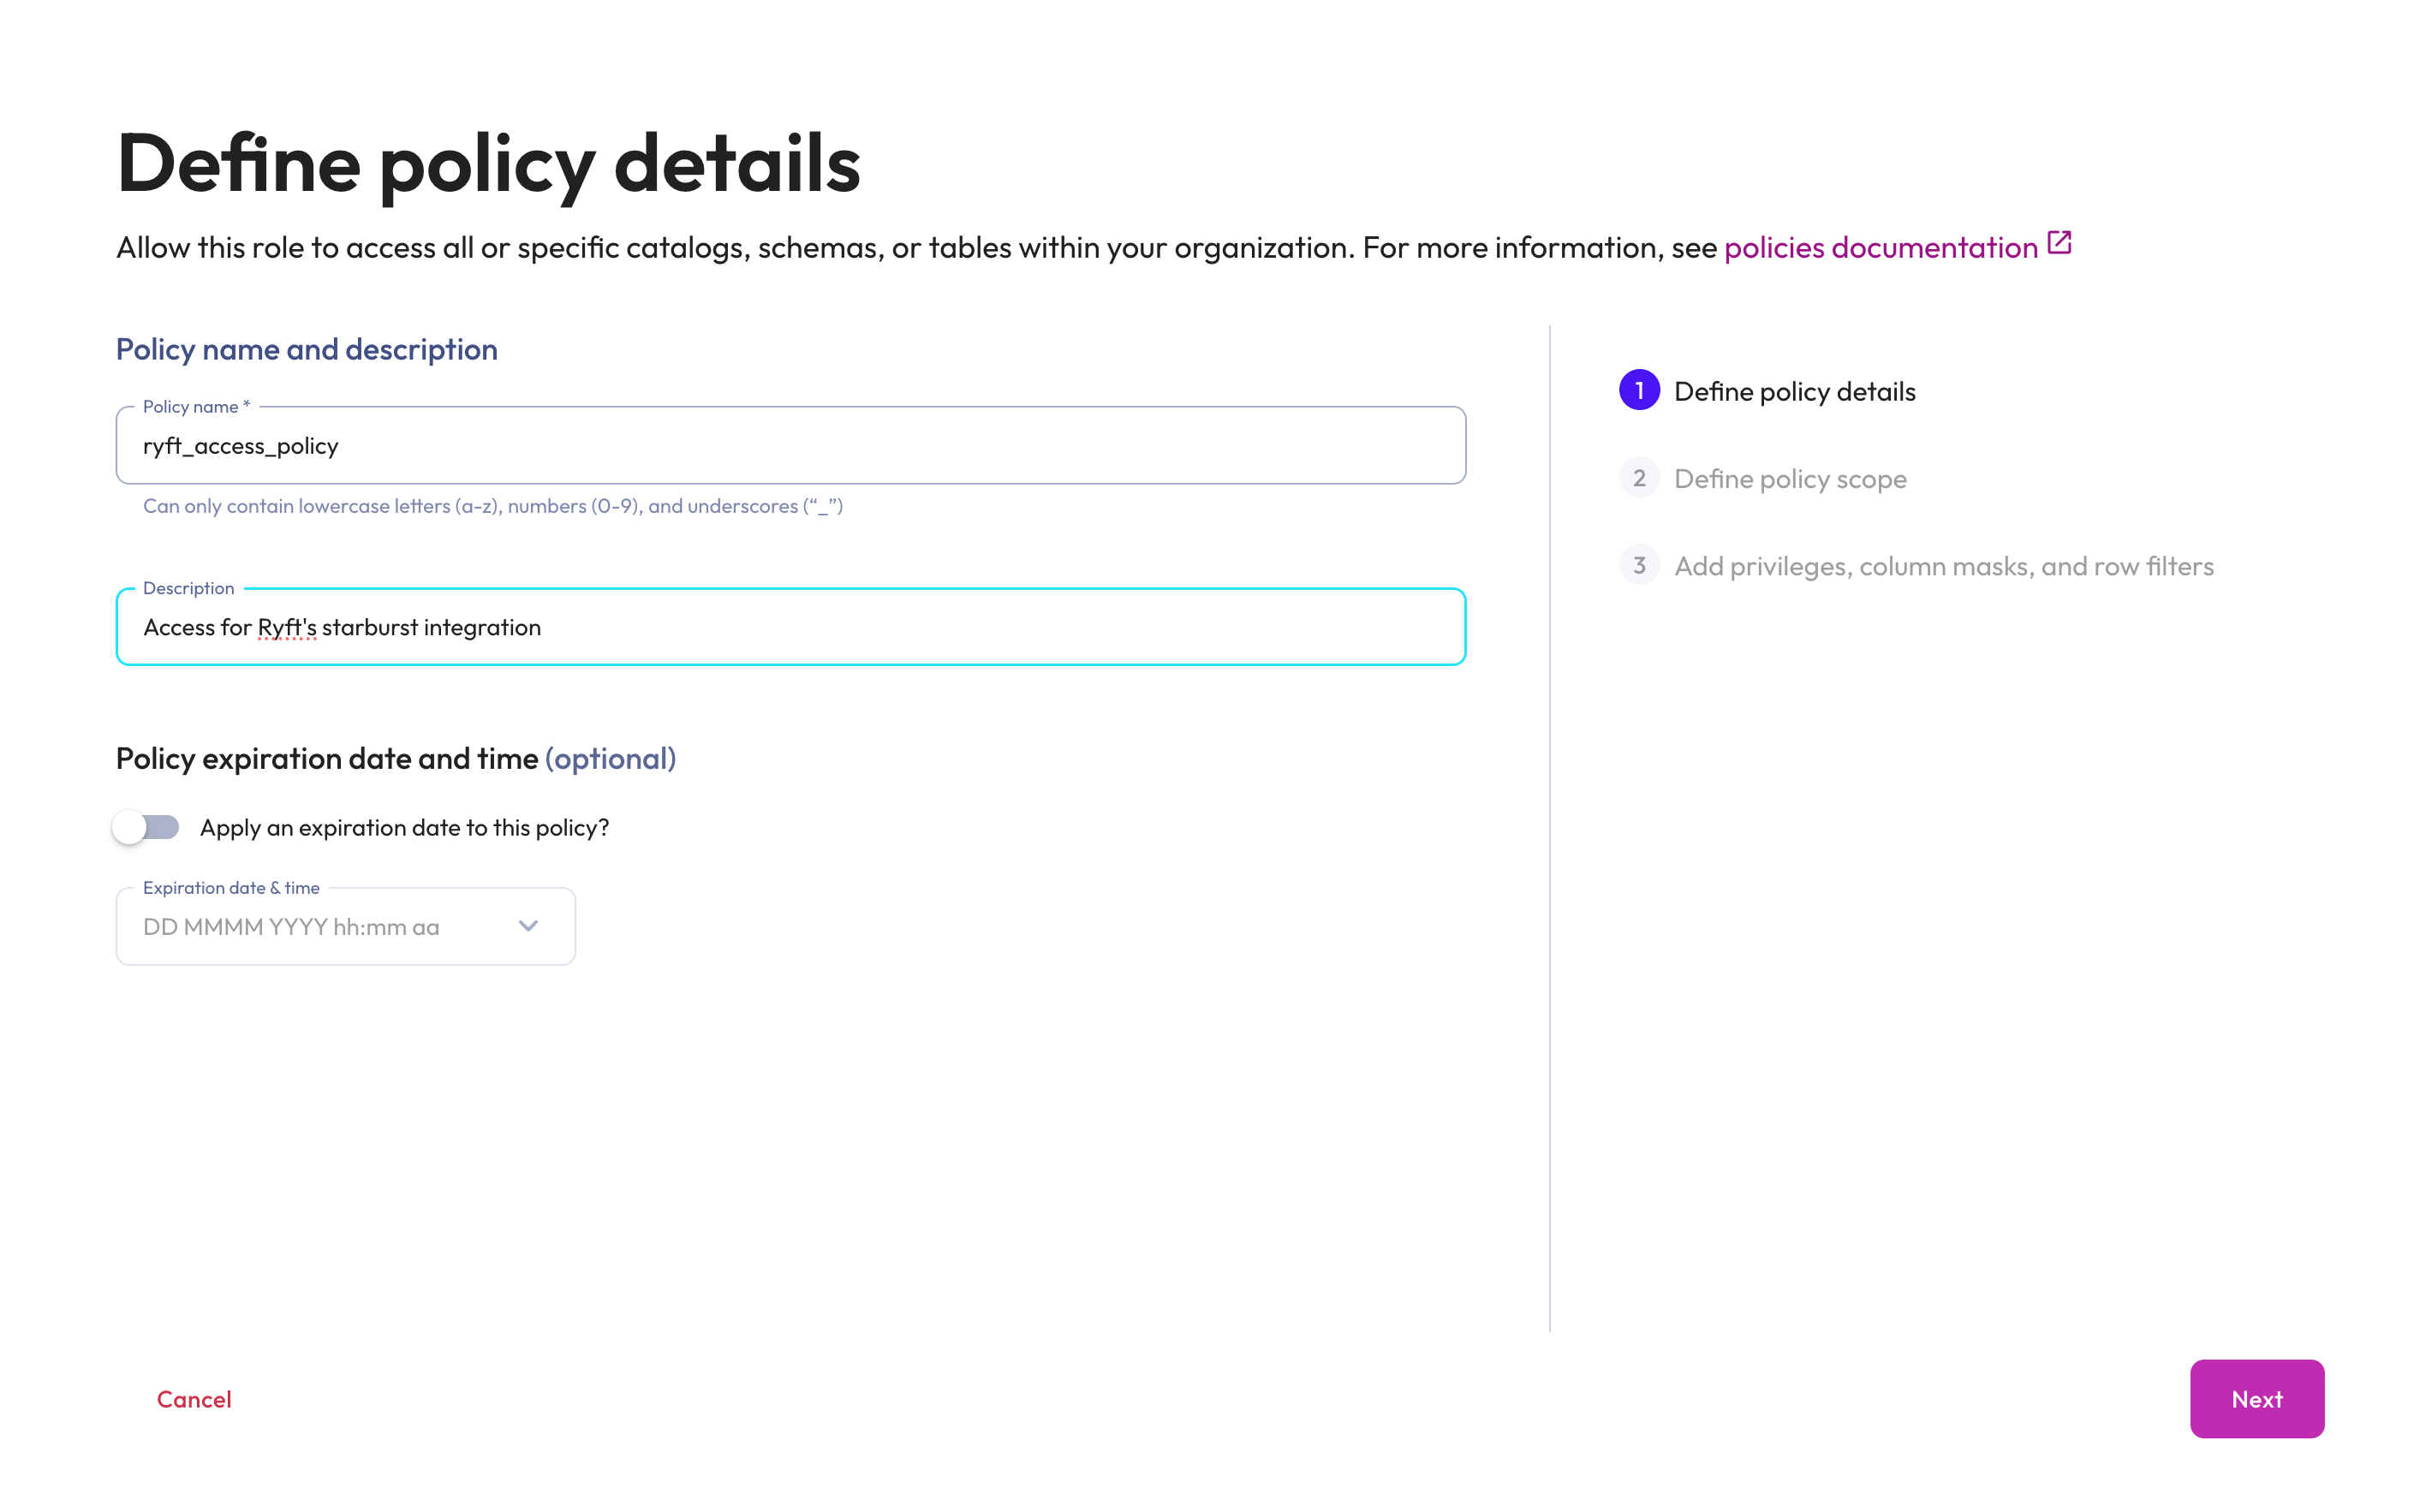Click the external link icon beside policies documentation
2420x1512 pixels.
2059,243
